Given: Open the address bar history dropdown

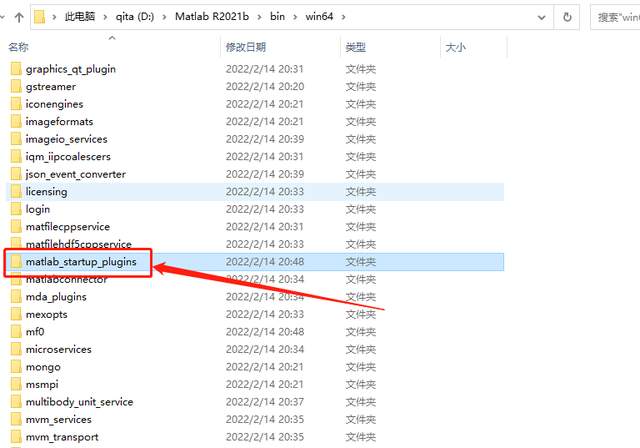Looking at the screenshot, I should 542,18.
